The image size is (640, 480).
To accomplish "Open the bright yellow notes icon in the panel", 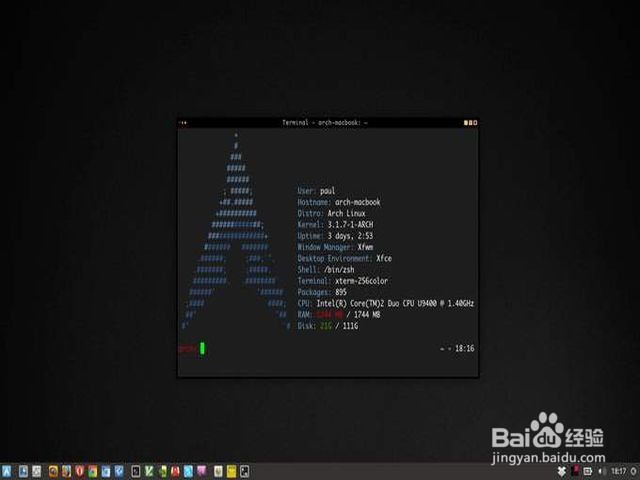I will (x=231, y=471).
